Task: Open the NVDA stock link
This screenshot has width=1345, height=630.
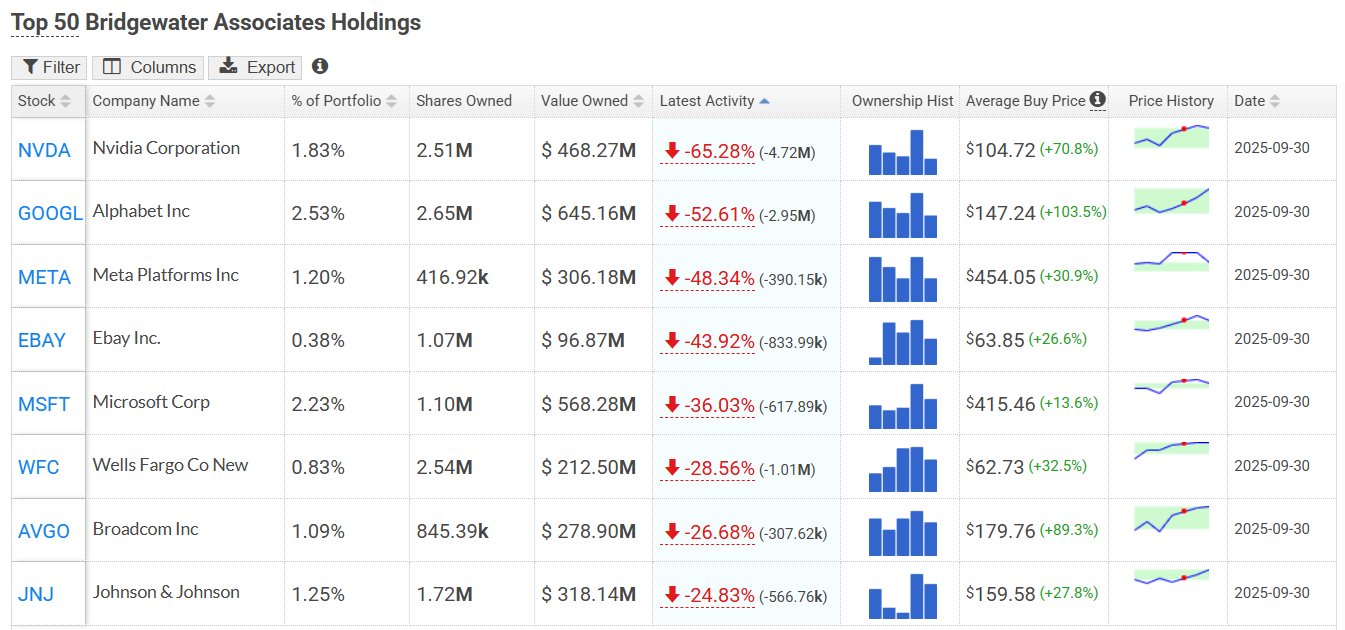Action: click(44, 151)
